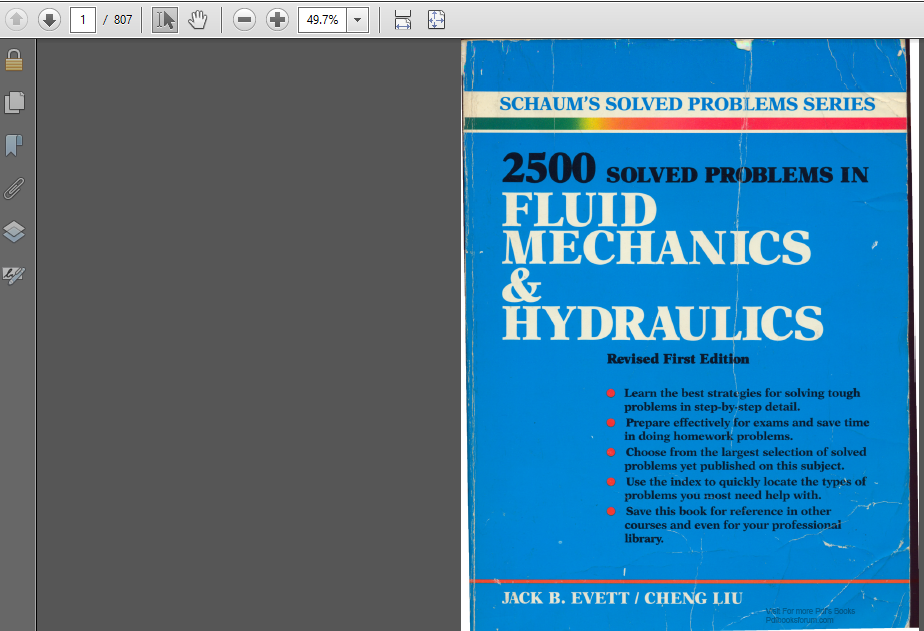Viewport: 924px width, 631px height.
Task: Click 'SCHAUM'S SOLVED PROBLEMS SERIES' heading
Action: (687, 104)
